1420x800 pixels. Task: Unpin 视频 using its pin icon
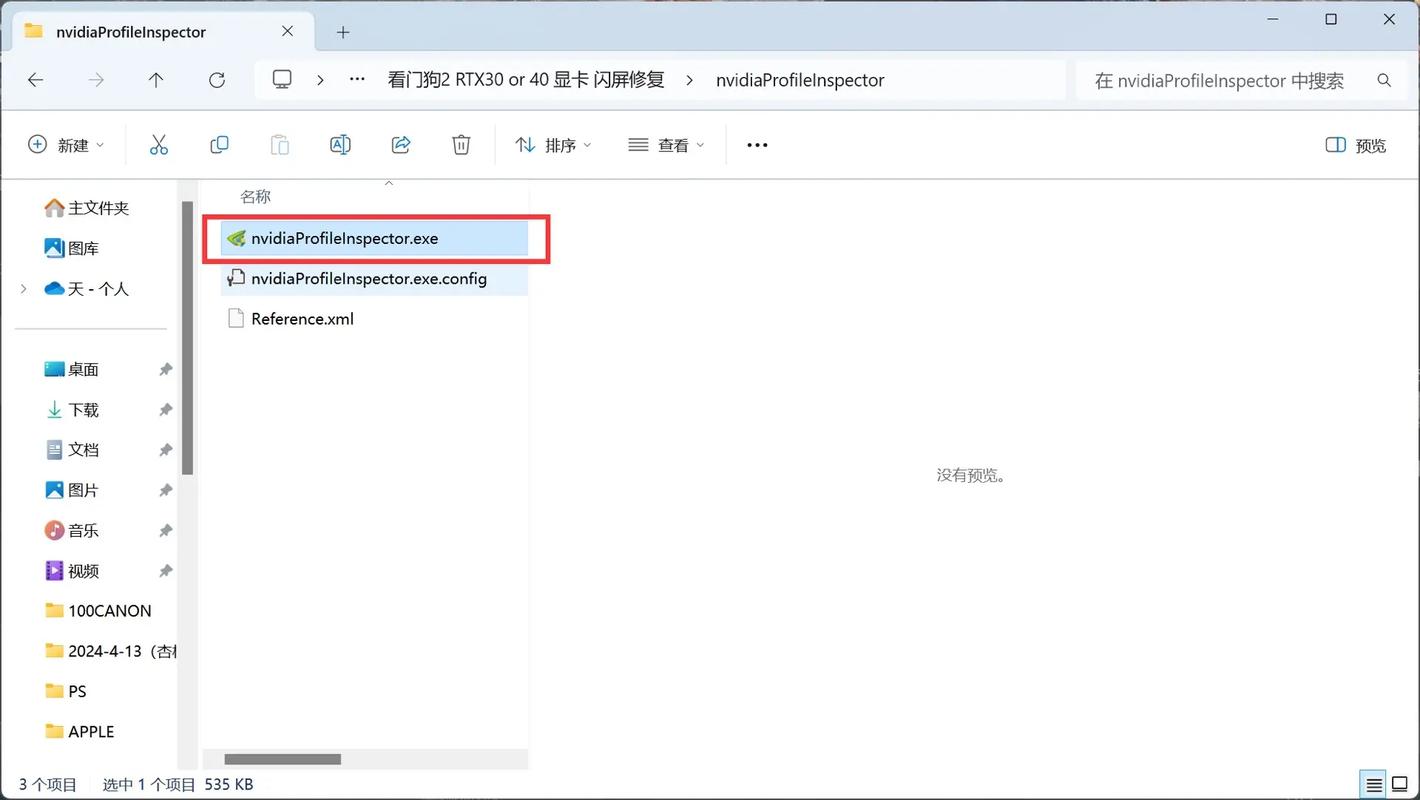(166, 571)
